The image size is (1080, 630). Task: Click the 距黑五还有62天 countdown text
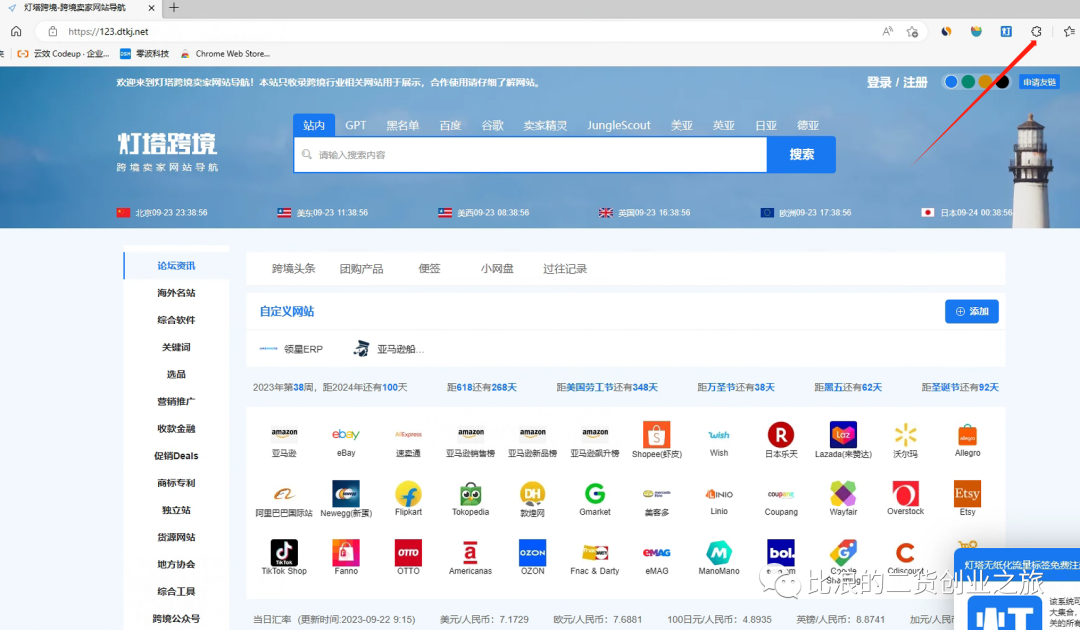[848, 388]
